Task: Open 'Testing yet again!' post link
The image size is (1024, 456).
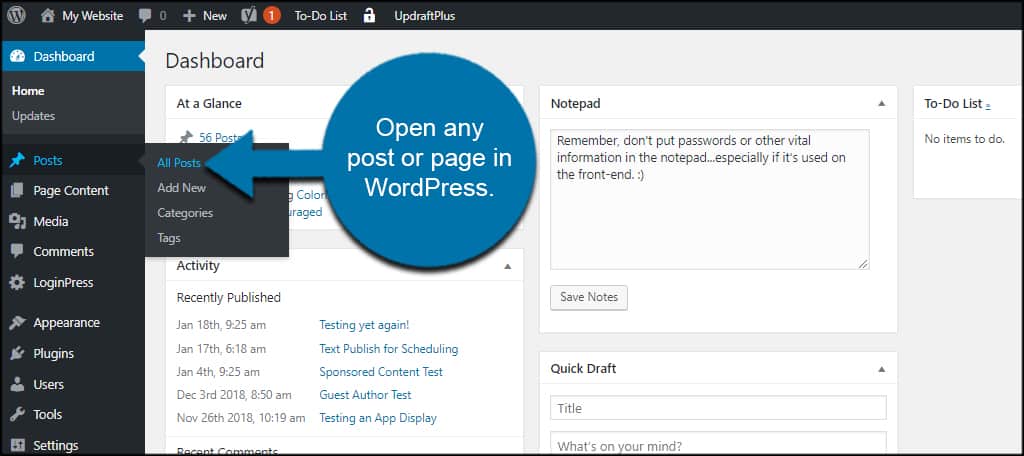Action: pyautogui.click(x=364, y=325)
